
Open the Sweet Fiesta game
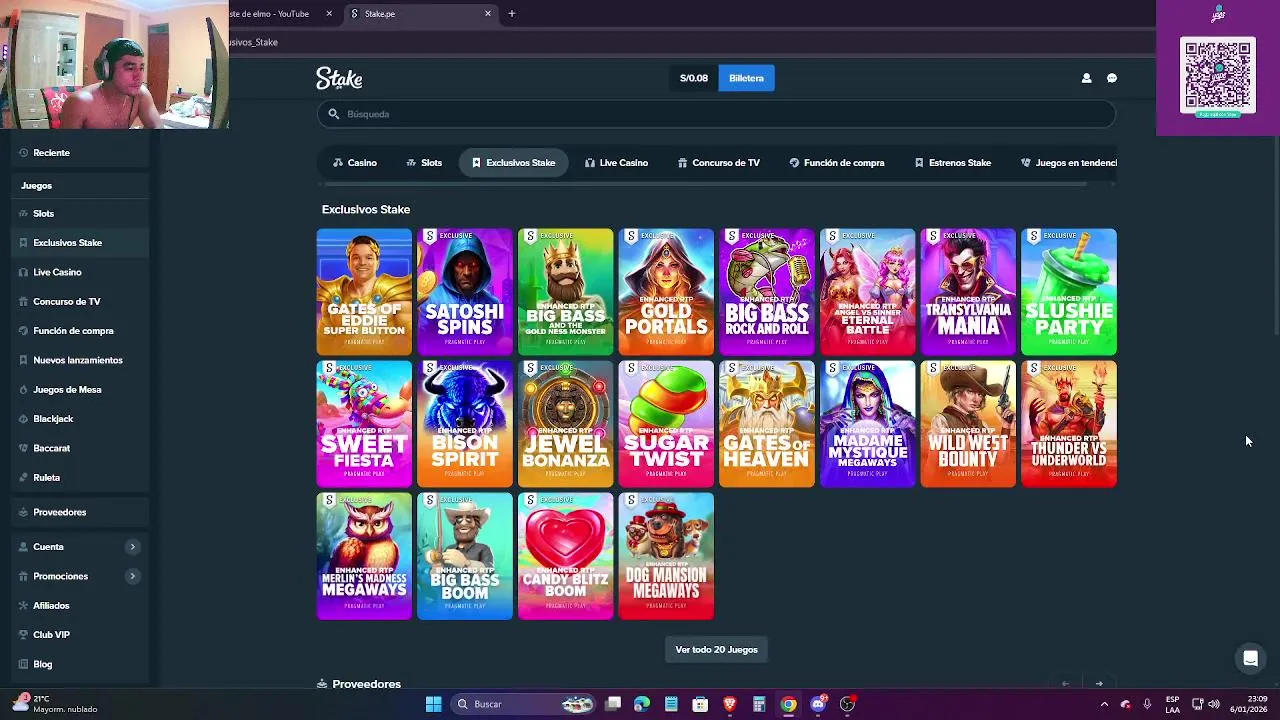pyautogui.click(x=364, y=424)
